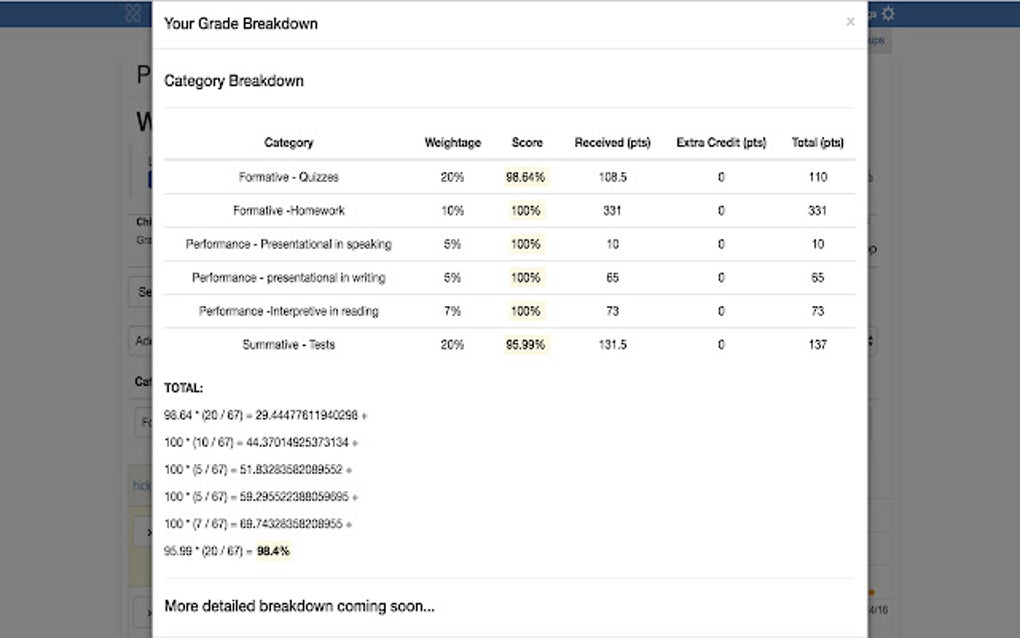The height and width of the screenshot is (638, 1020).
Task: Click the highlighted 95.99% Summative Tests score
Action: 525,344
